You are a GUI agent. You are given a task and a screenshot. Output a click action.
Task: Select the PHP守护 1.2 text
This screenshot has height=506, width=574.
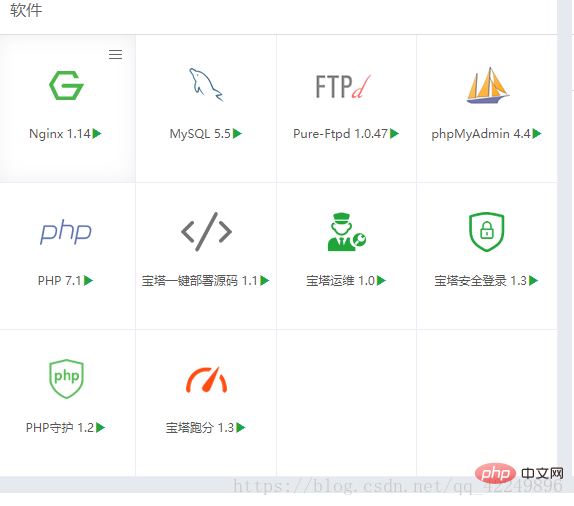(60, 428)
